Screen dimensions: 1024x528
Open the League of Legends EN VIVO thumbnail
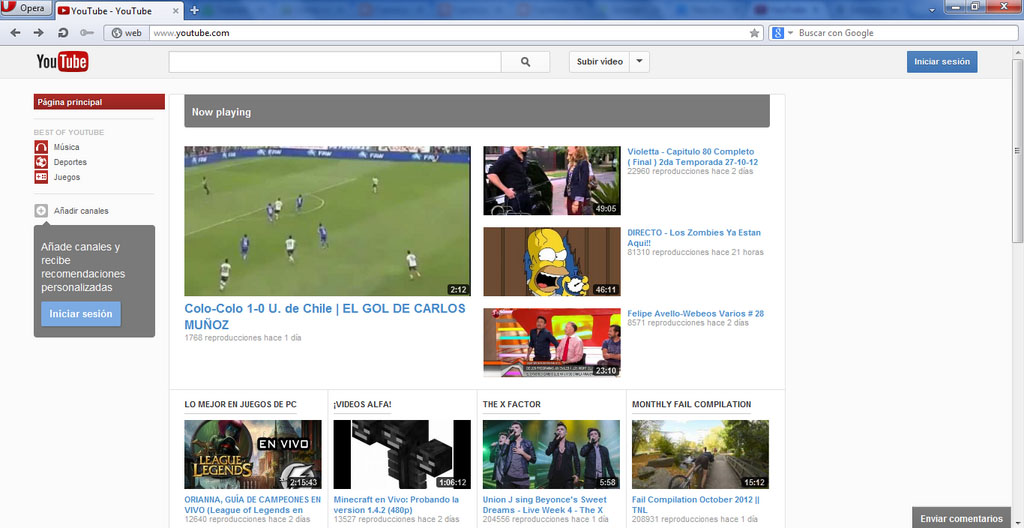pyautogui.click(x=253, y=454)
